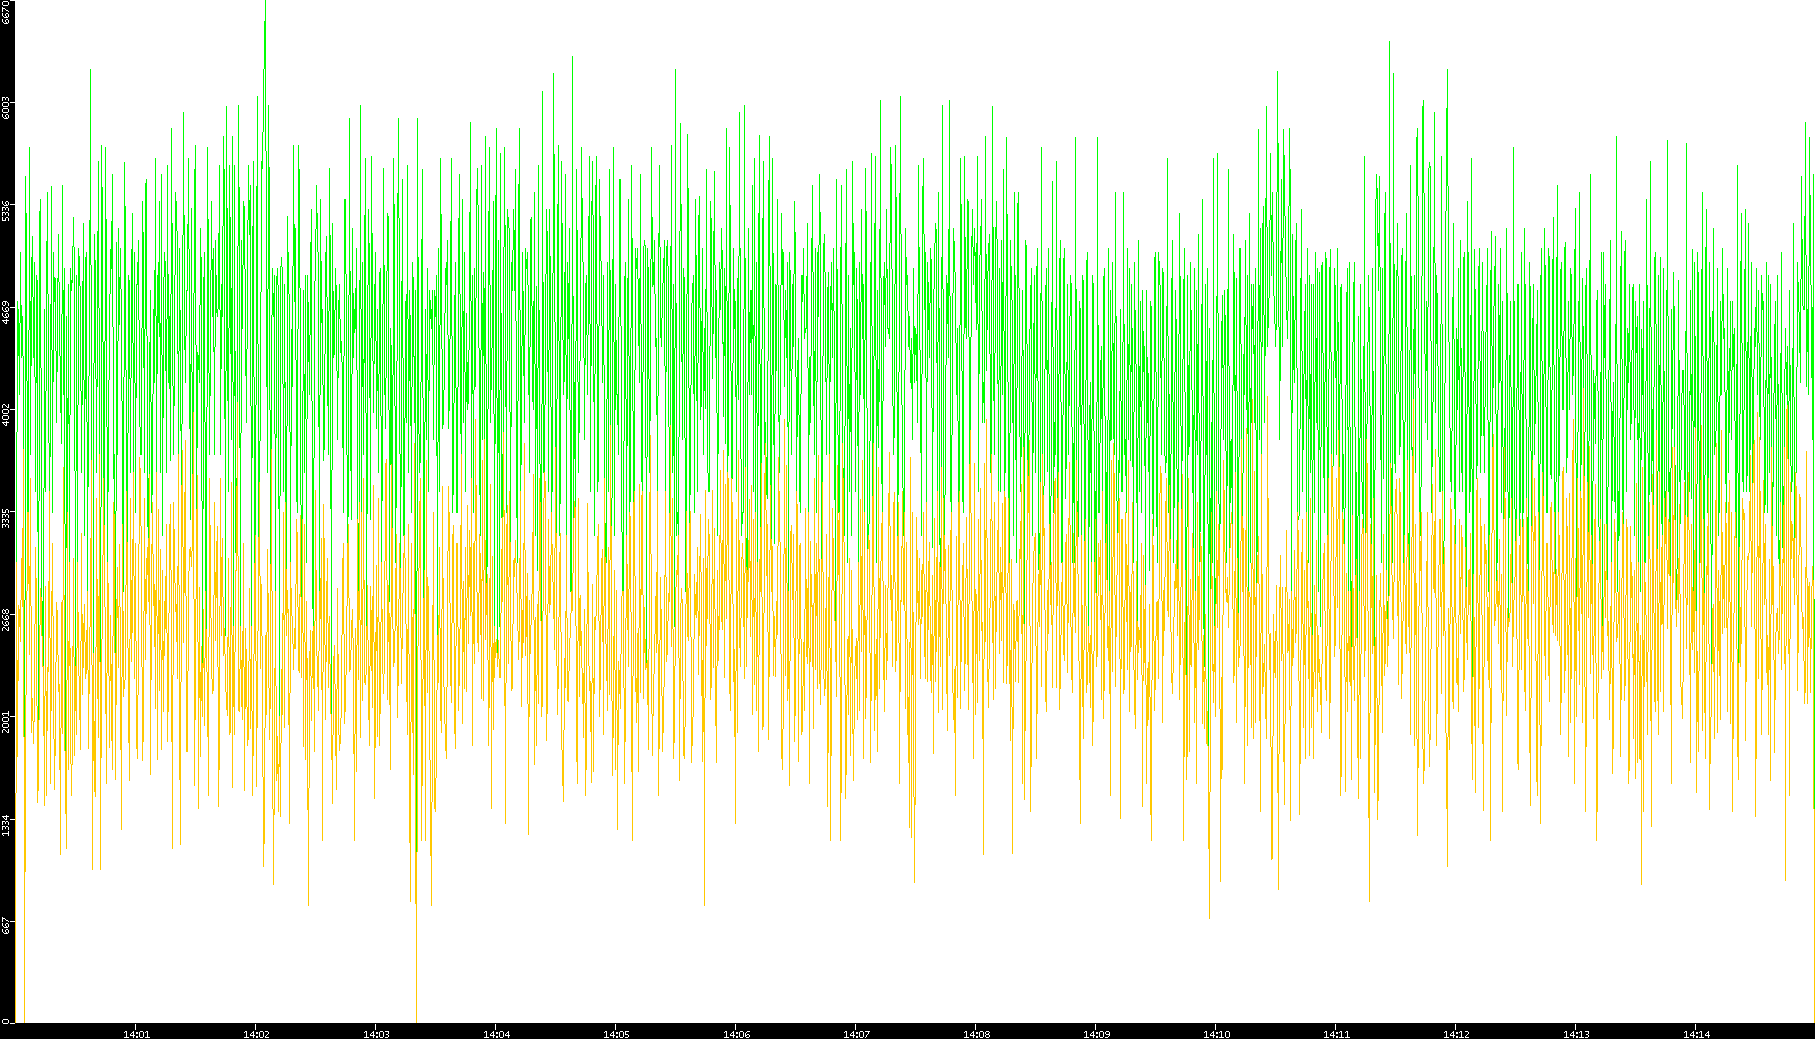1815x1039 pixels.
Task: Click the 14:01 time axis label
Action: click(x=136, y=1034)
